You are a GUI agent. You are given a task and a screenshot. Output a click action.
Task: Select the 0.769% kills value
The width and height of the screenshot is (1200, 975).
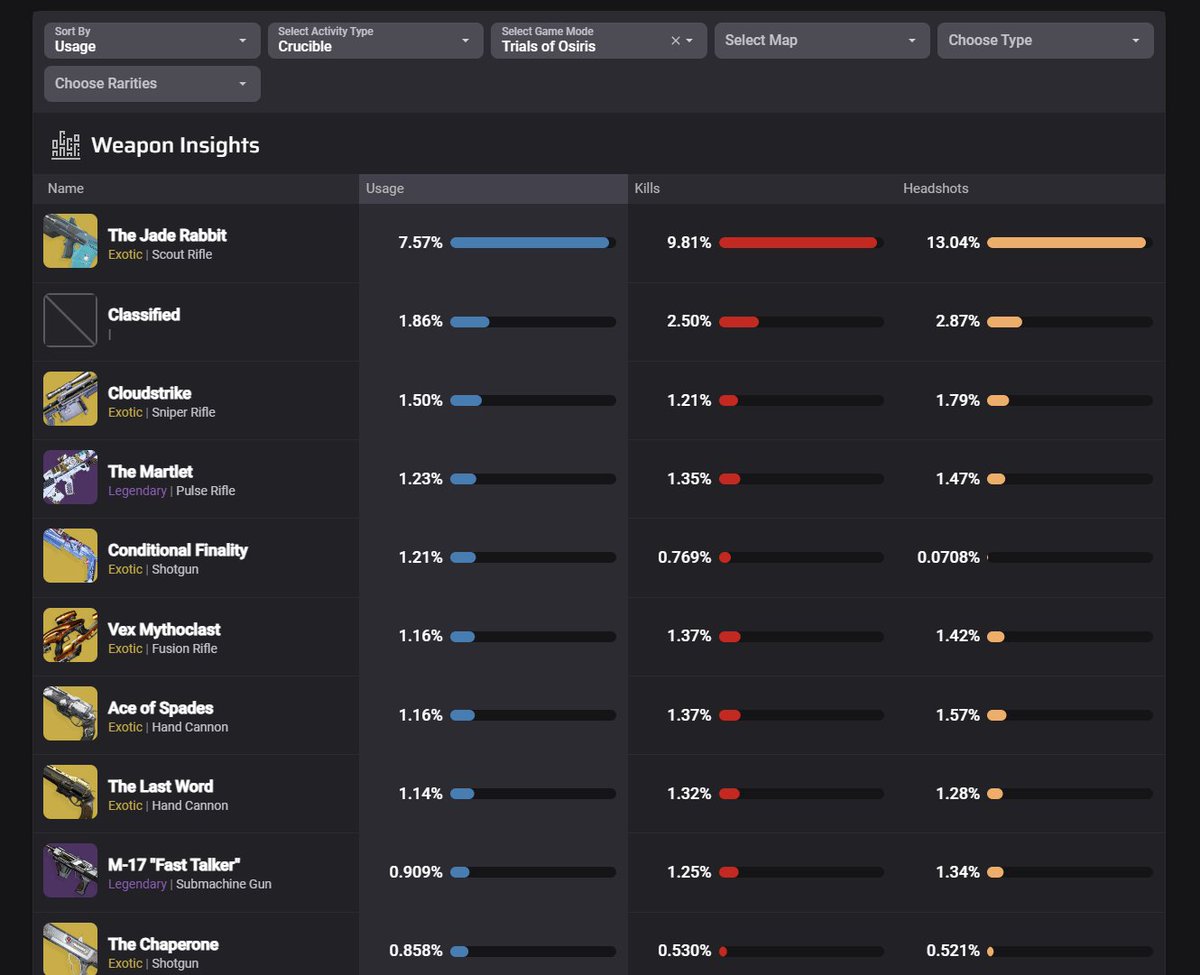(685, 557)
